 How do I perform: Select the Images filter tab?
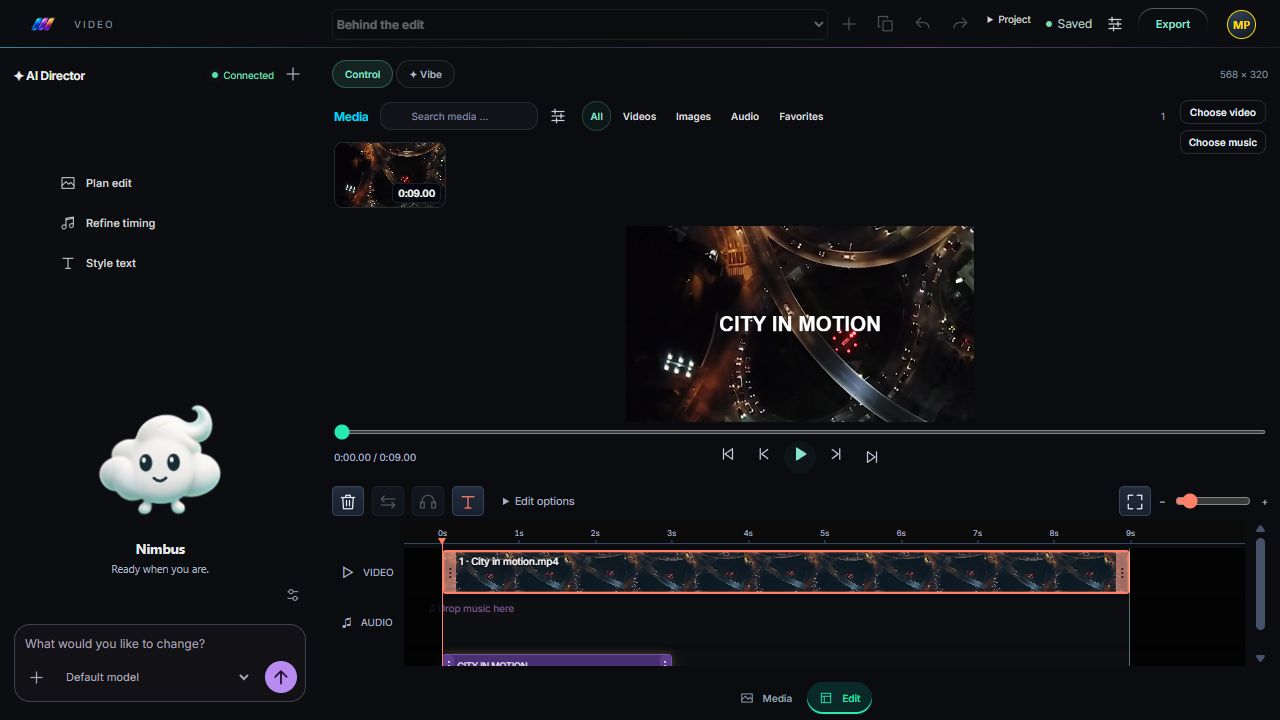point(693,116)
